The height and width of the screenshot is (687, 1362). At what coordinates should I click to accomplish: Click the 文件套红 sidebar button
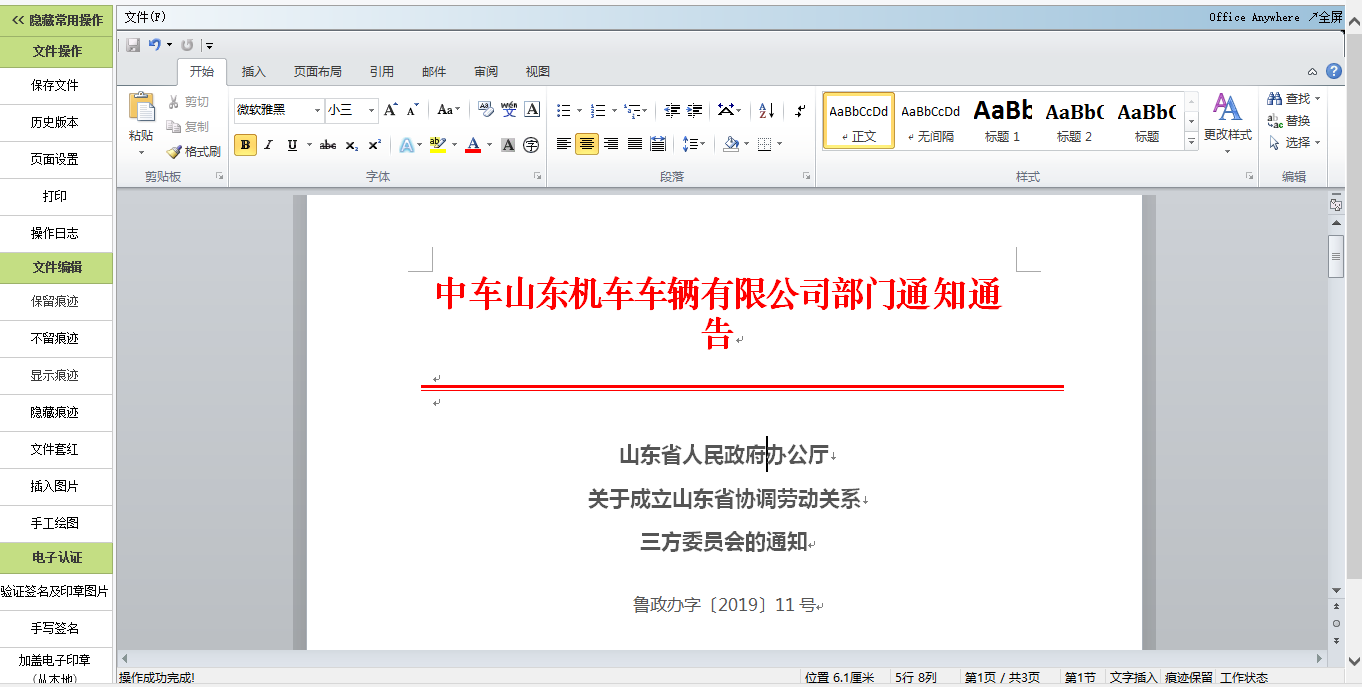click(x=55, y=450)
